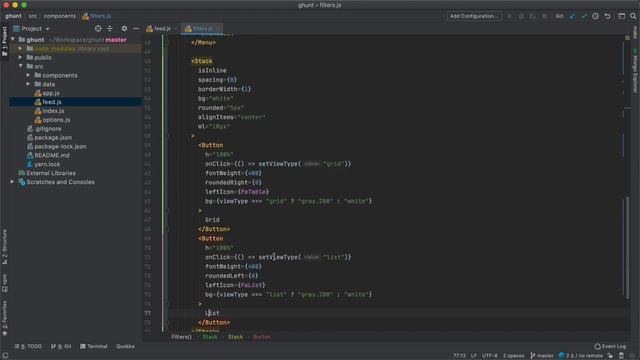The width and height of the screenshot is (640, 360).
Task: Collapse the src folder
Action: [x=20, y=66]
